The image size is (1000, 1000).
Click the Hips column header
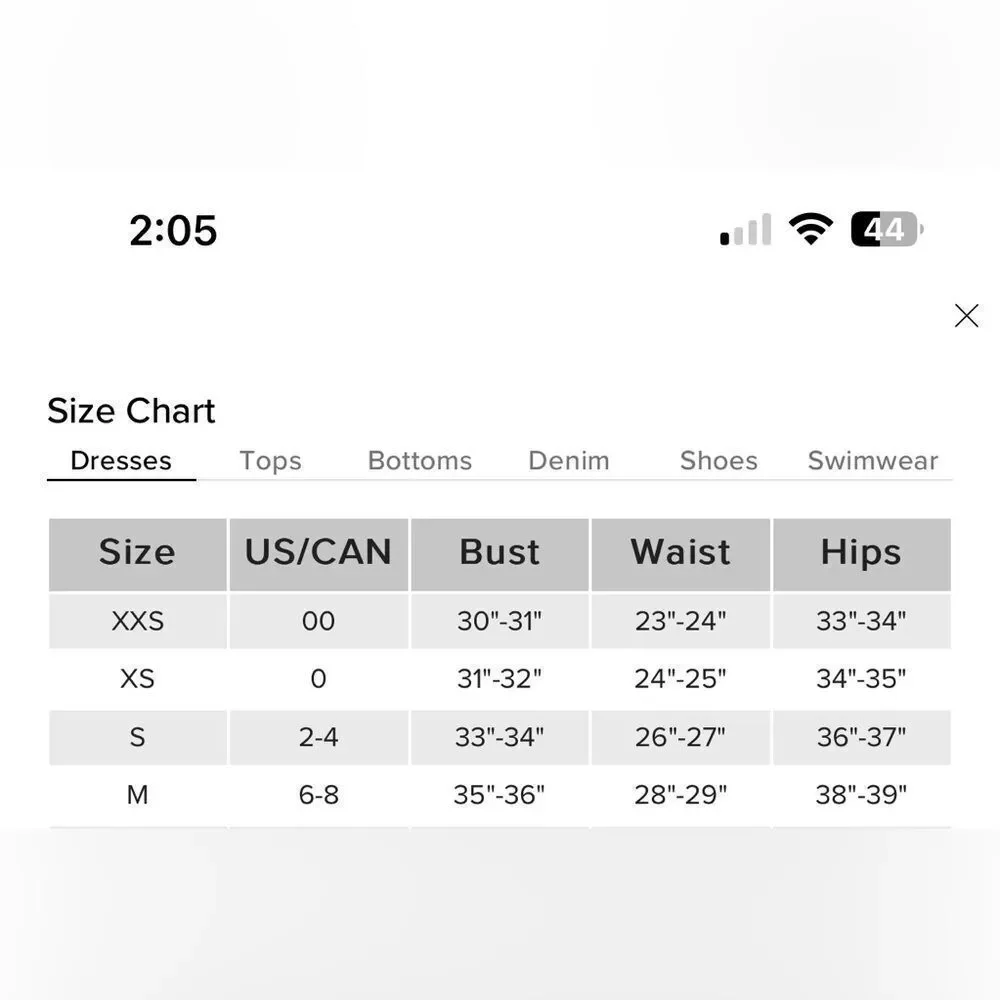click(861, 553)
